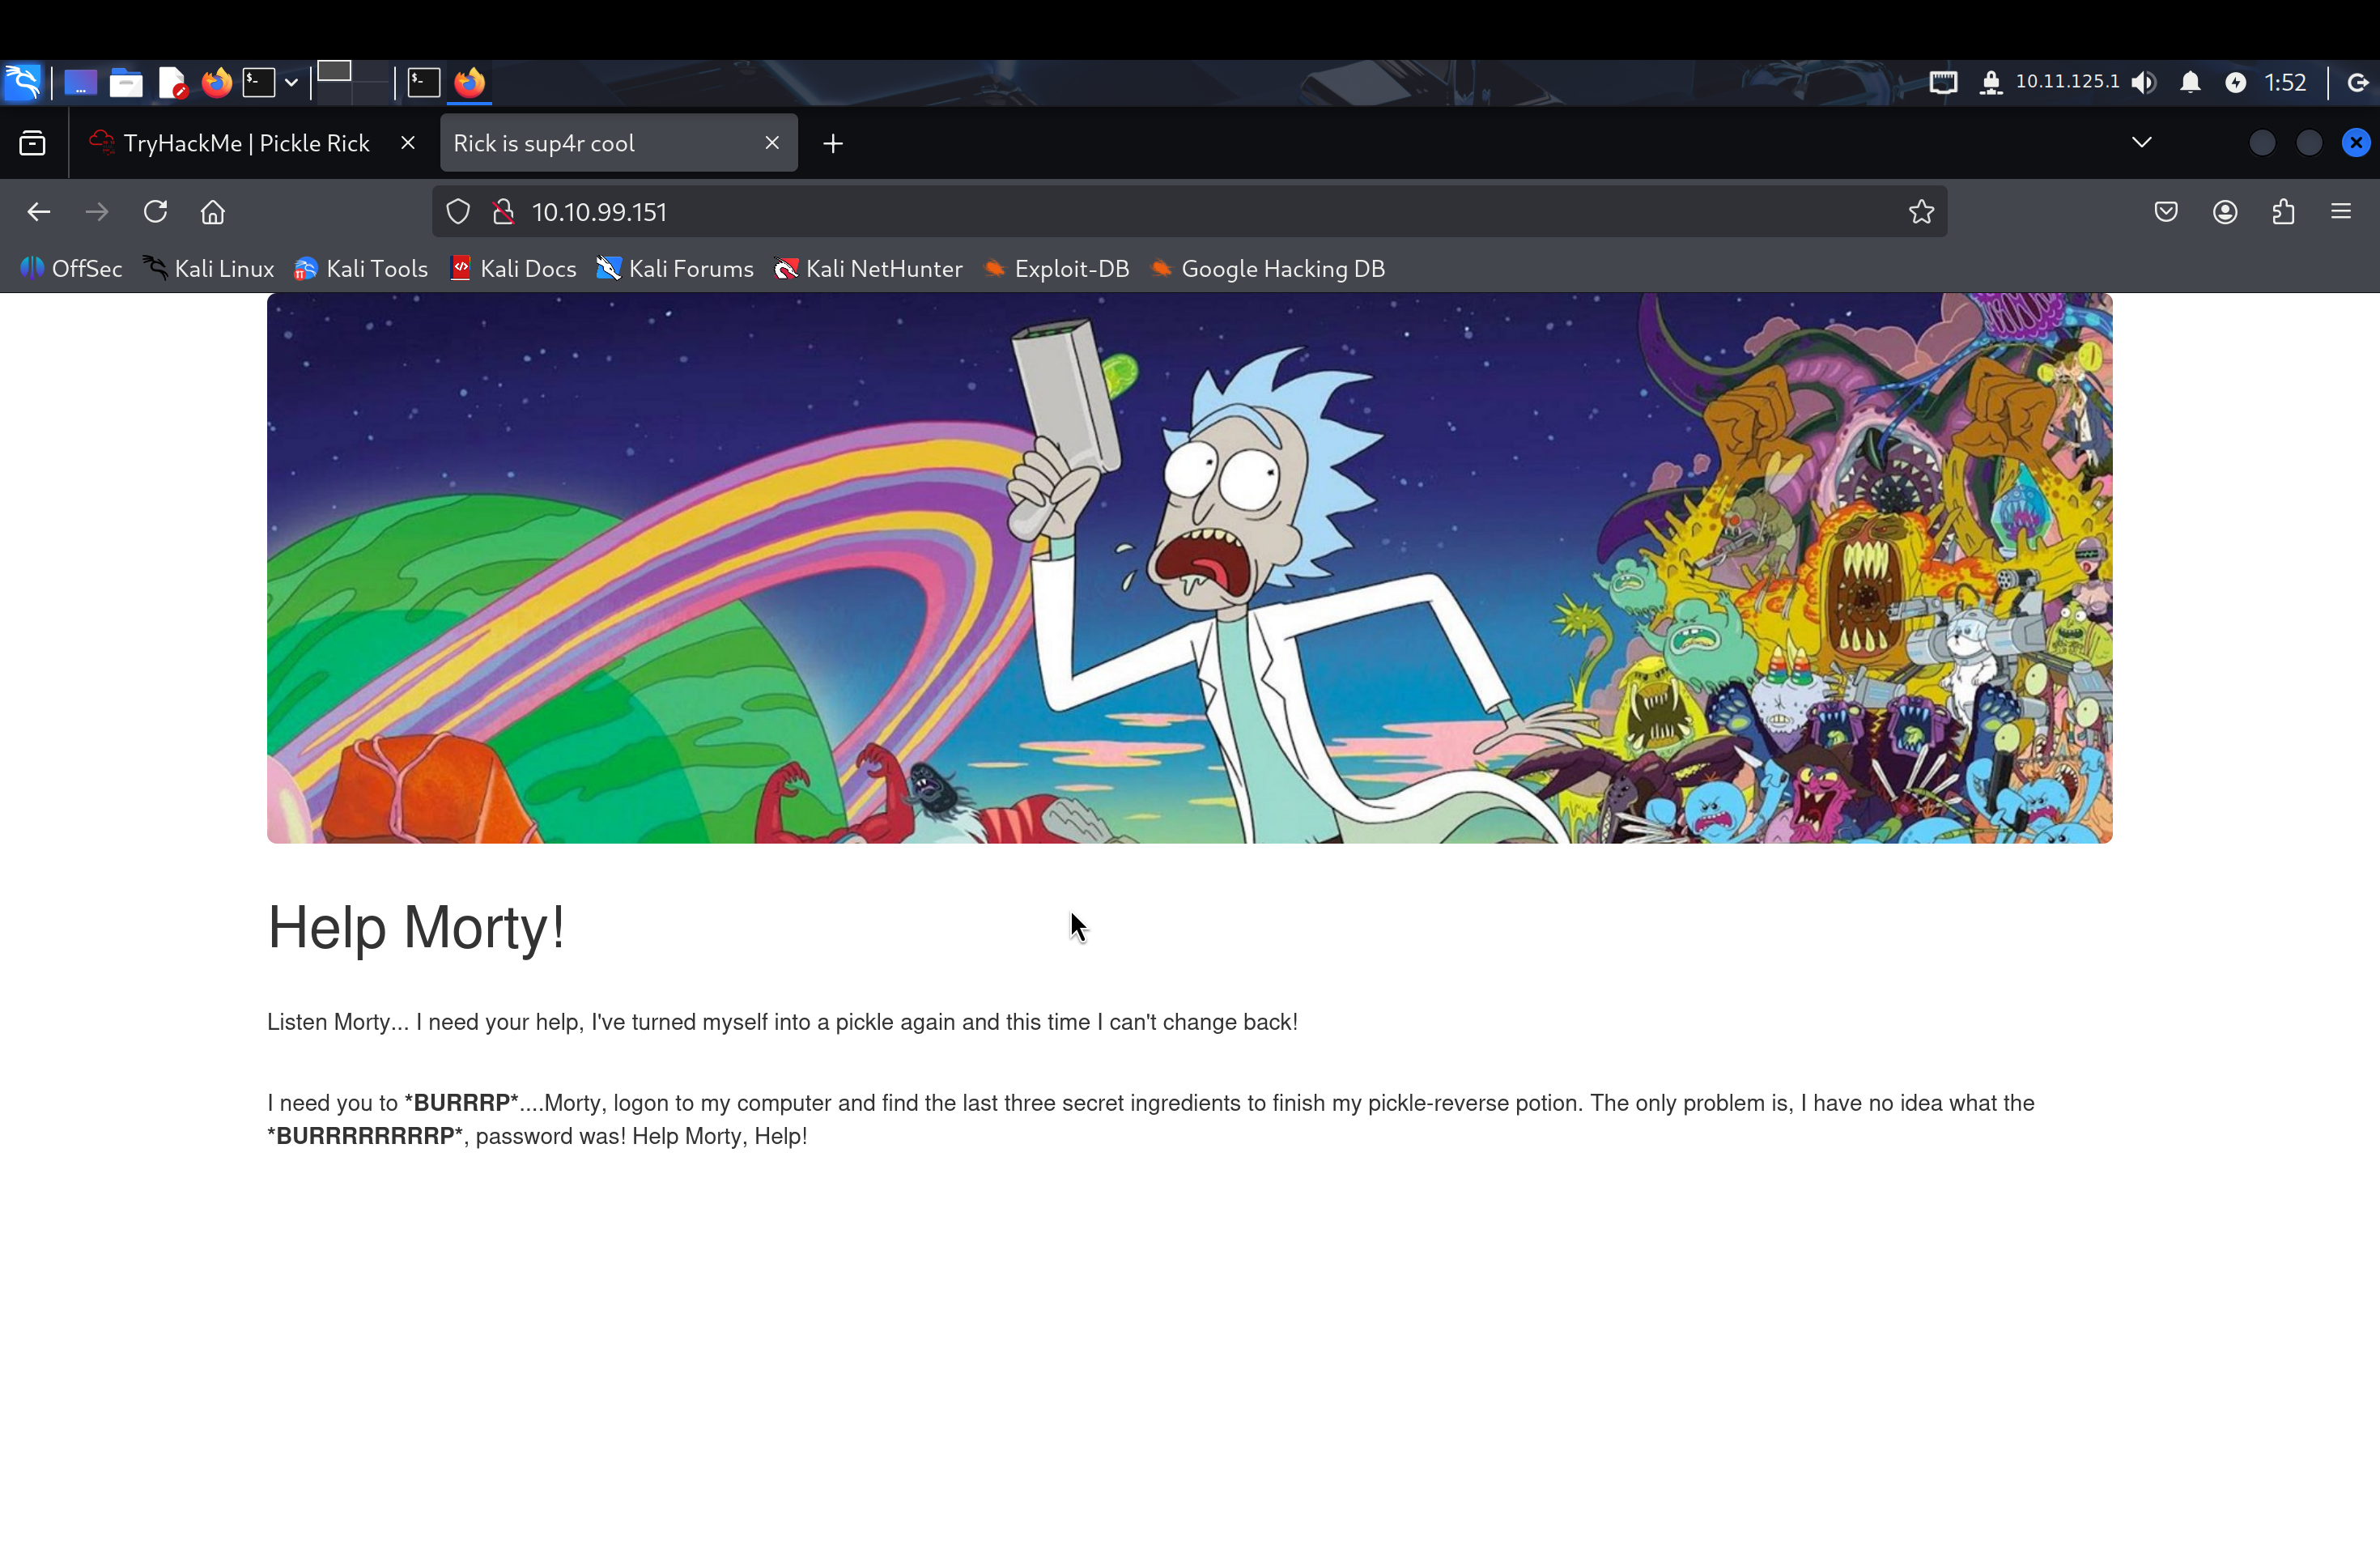Click the Rick and Morty banner image

click(x=1190, y=568)
